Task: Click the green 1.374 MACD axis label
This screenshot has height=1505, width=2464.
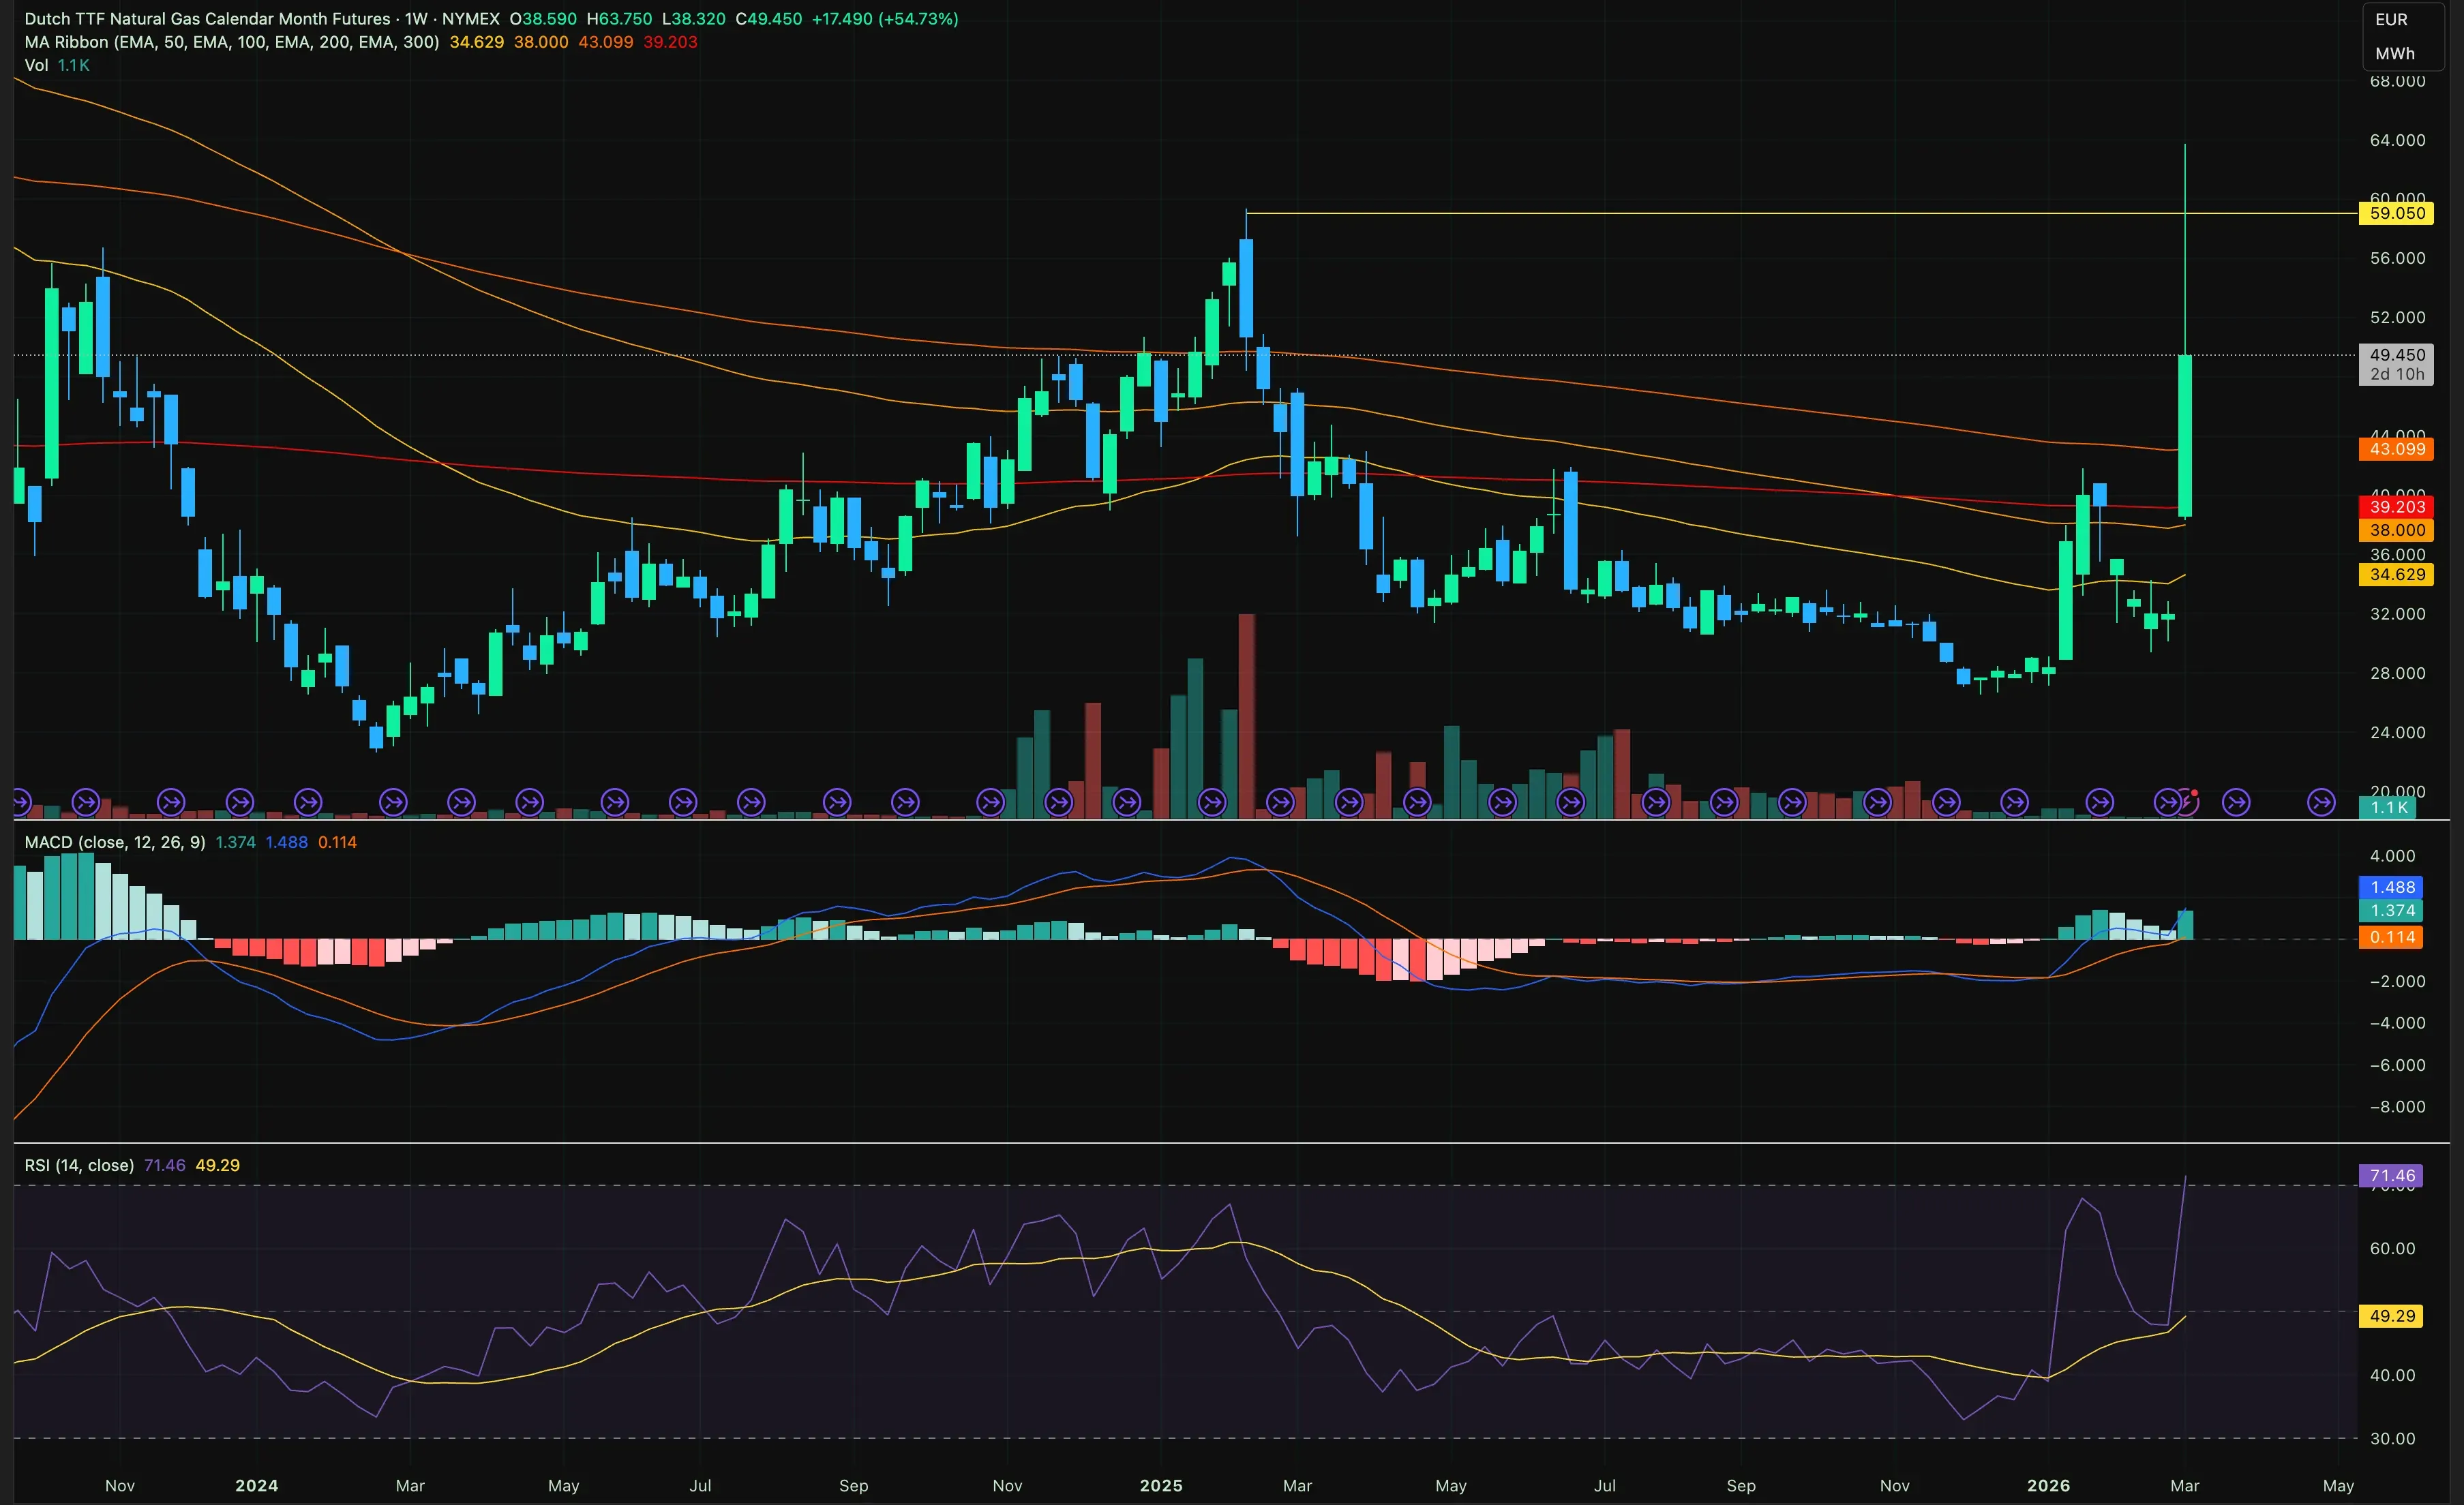Action: click(x=2392, y=910)
